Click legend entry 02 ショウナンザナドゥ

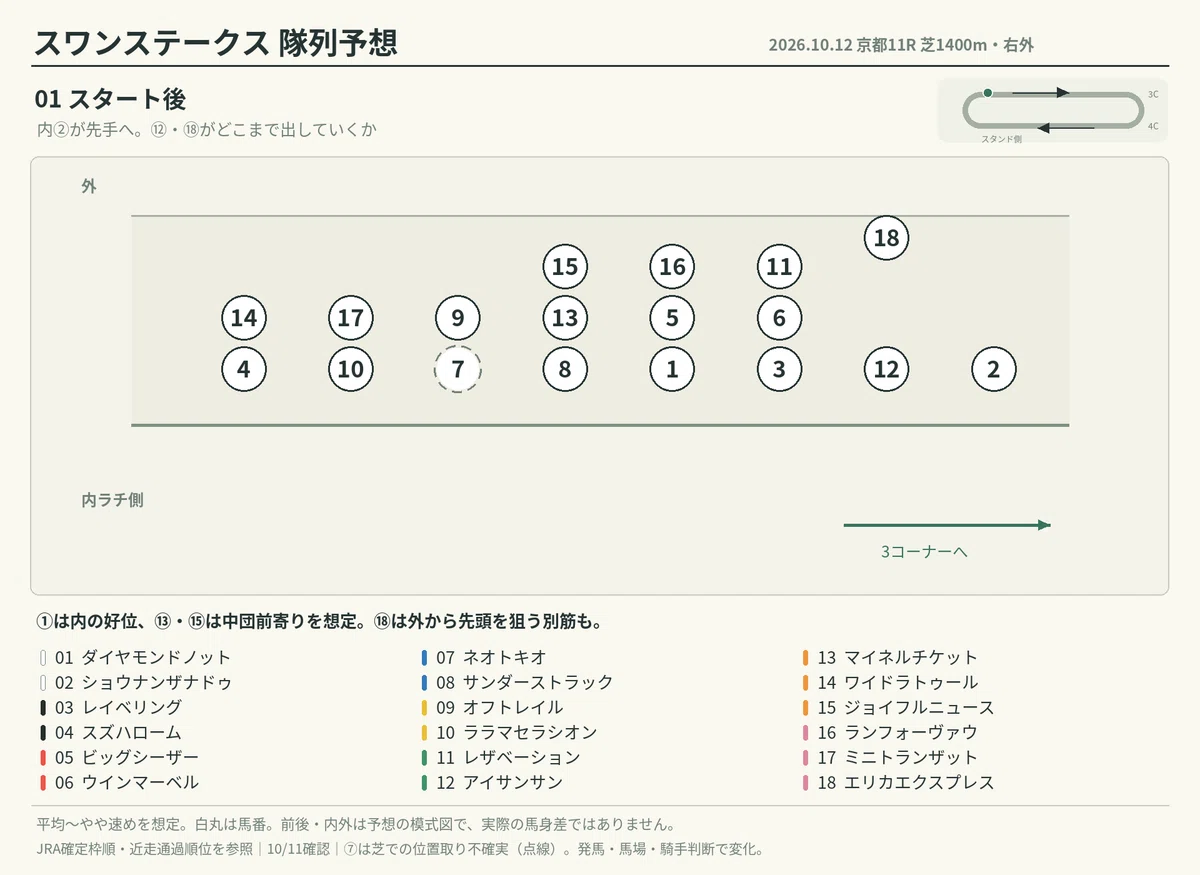pyautogui.click(x=136, y=683)
